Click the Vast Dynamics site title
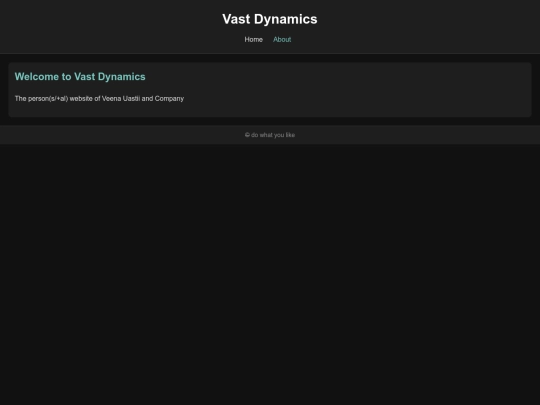The height and width of the screenshot is (405, 540). 270,19
